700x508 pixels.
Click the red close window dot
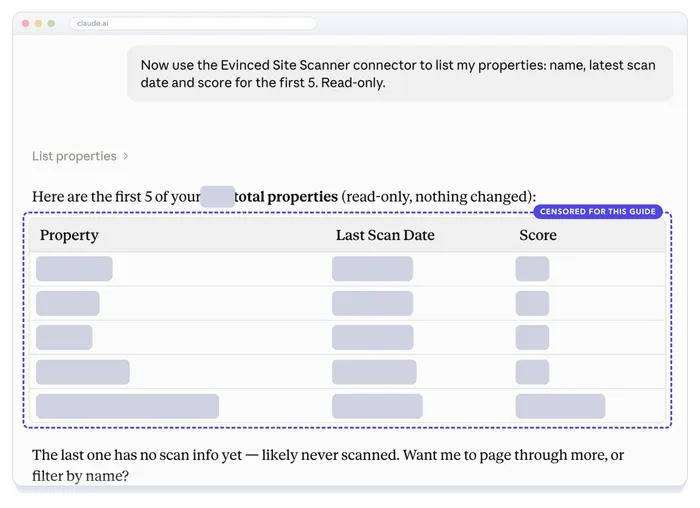click(x=25, y=23)
